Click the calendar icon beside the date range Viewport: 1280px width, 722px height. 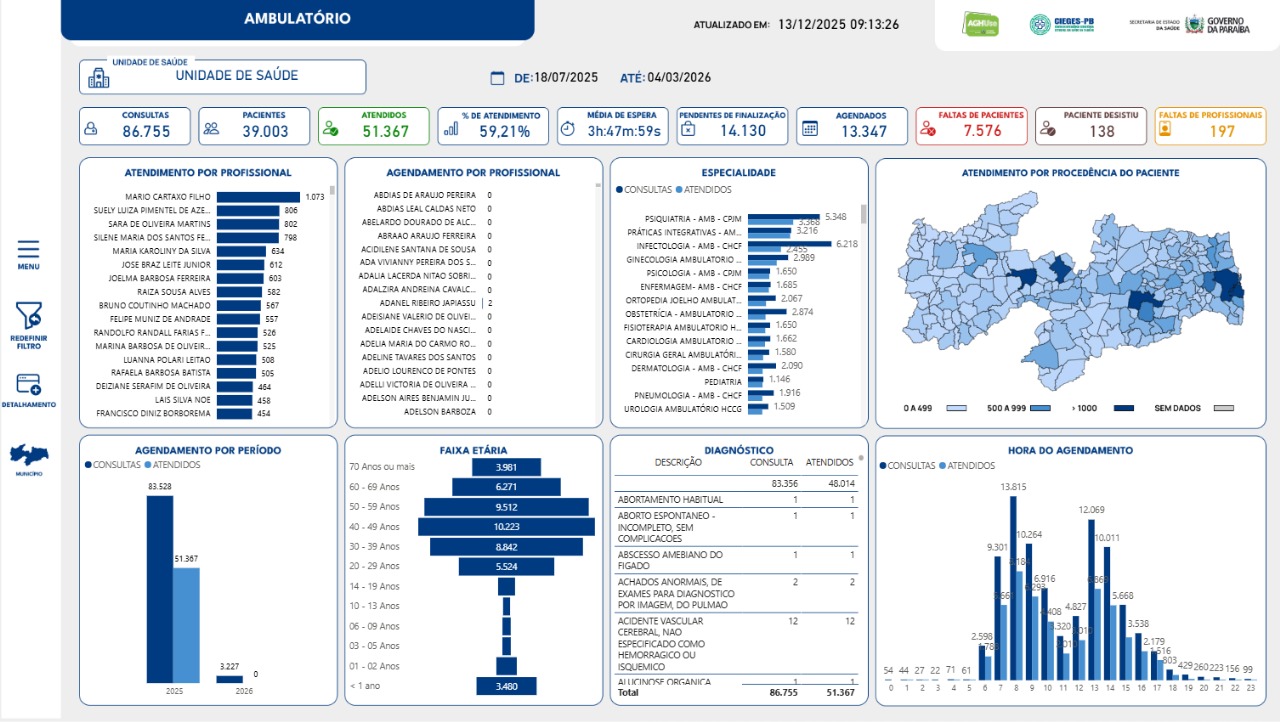click(x=497, y=78)
